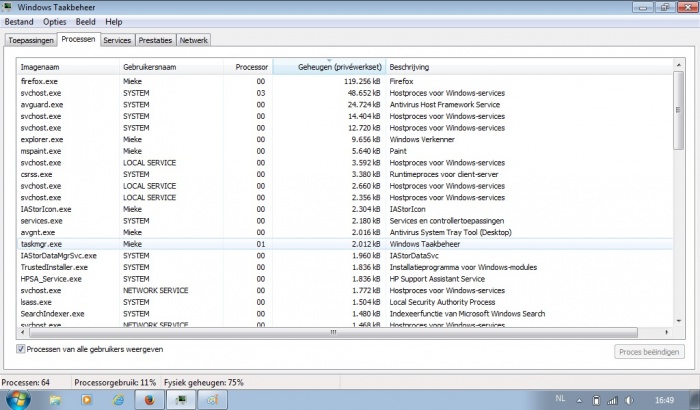Click the 'Processen: 64' status entry
700x410 pixels.
point(25,383)
